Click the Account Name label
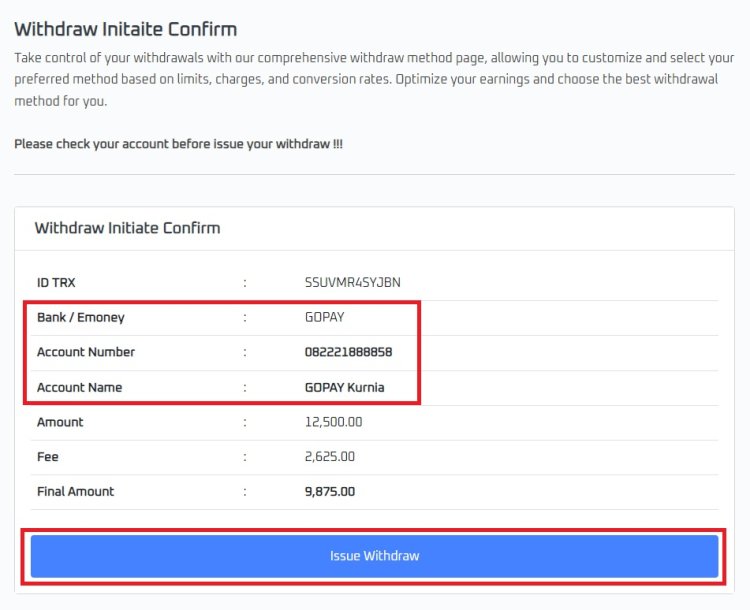Screen dimensions: 750x610 click(79, 387)
